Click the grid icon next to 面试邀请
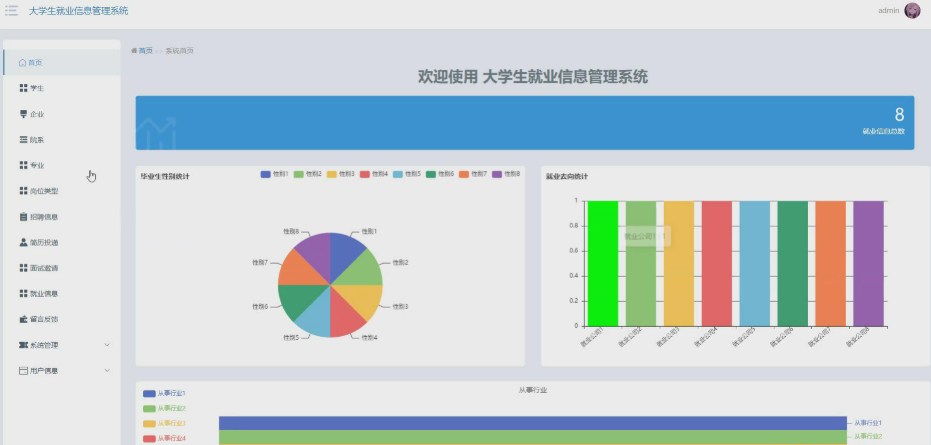 pyautogui.click(x=23, y=268)
